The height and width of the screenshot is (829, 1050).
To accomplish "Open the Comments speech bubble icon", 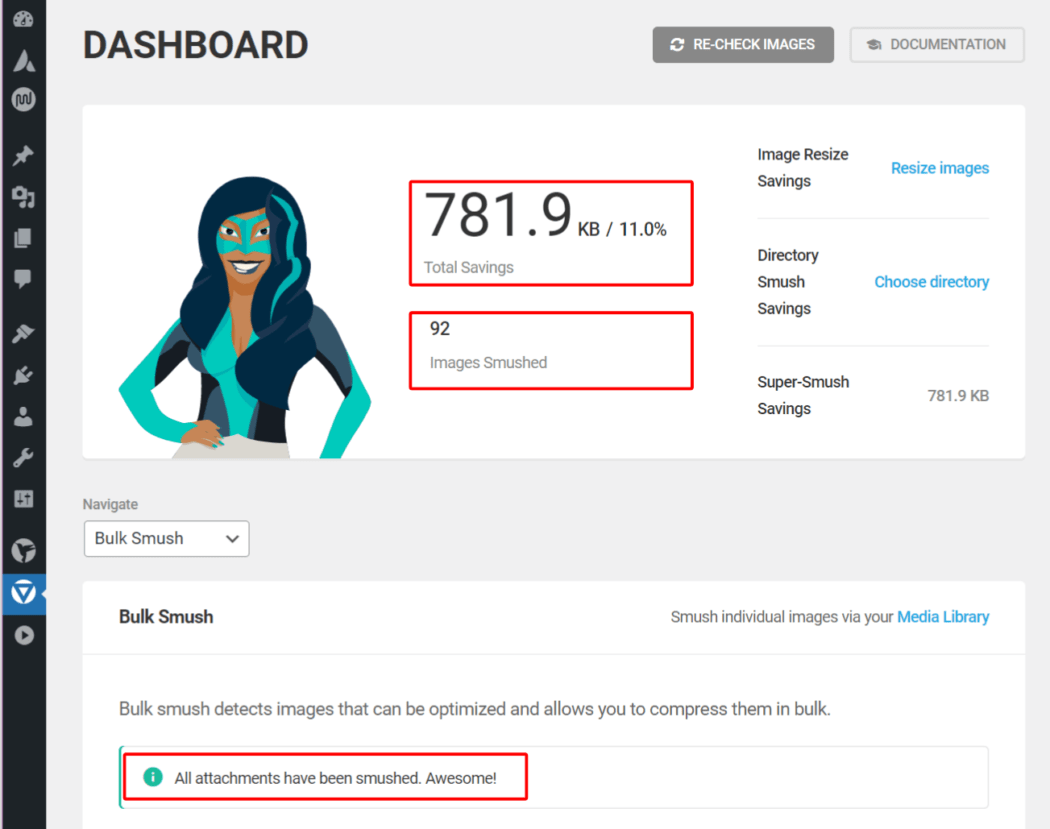I will (23, 279).
